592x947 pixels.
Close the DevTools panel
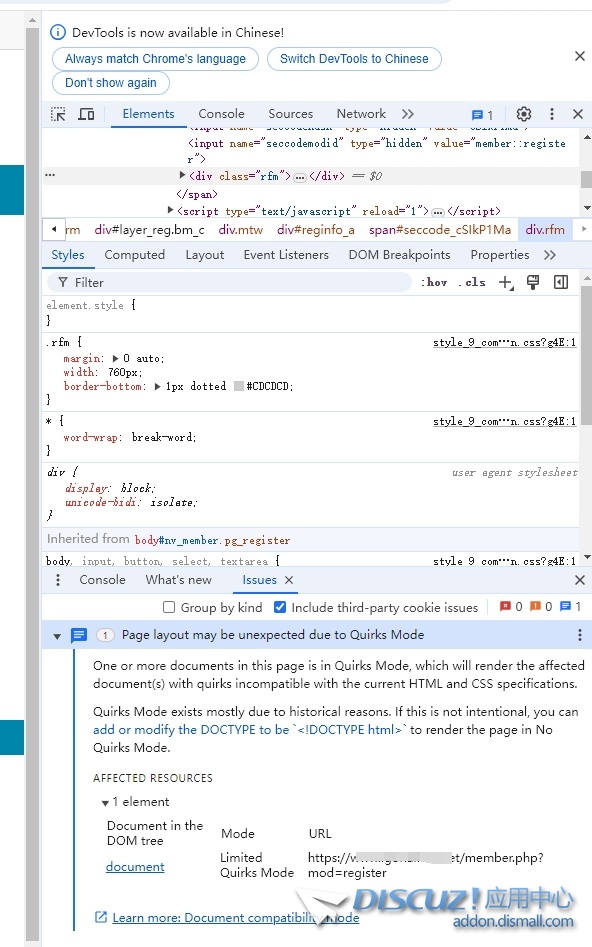[x=578, y=114]
